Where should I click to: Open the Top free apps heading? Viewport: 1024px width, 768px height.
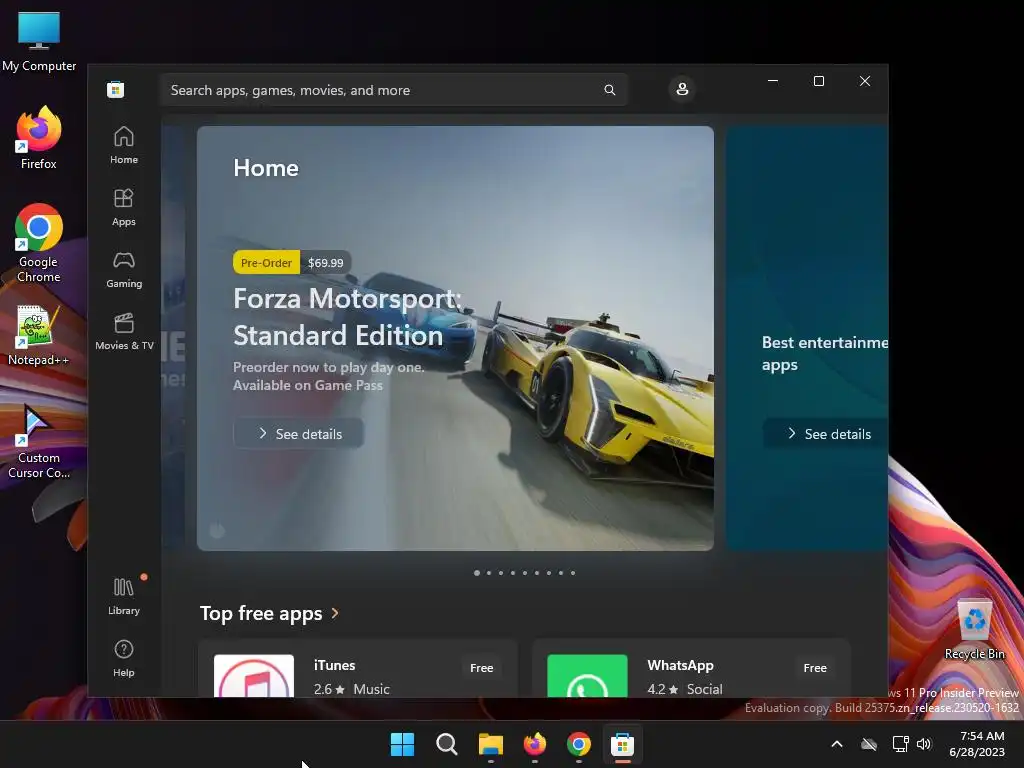(x=261, y=613)
